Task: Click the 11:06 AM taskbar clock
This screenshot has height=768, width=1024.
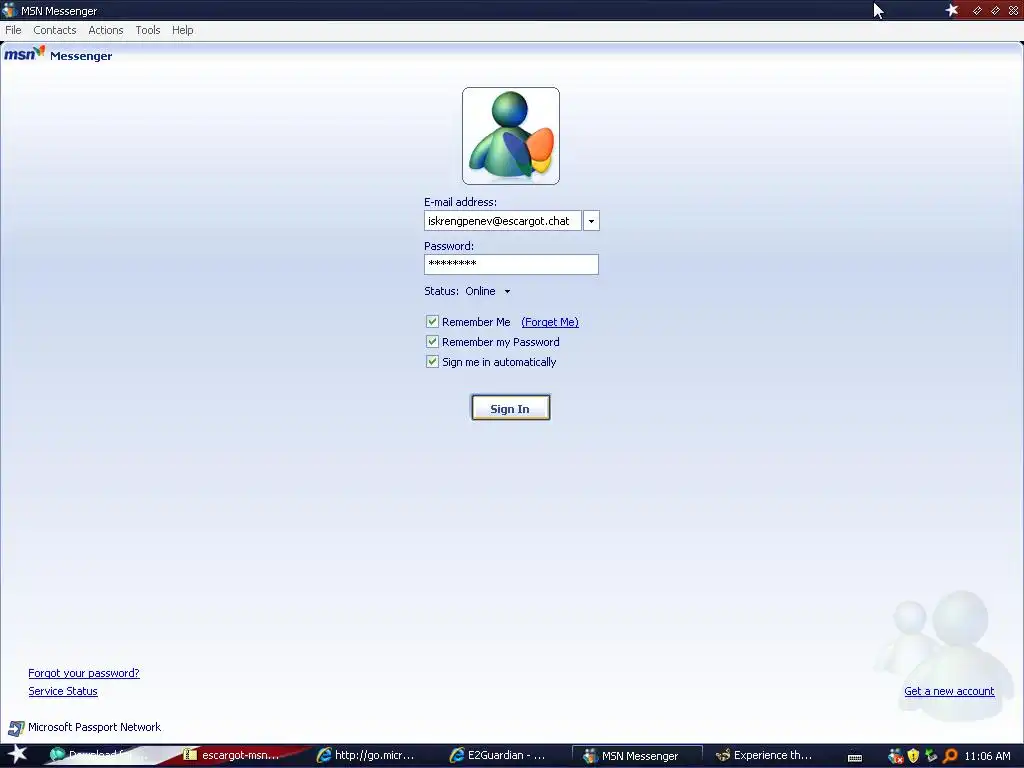Action: (987, 756)
